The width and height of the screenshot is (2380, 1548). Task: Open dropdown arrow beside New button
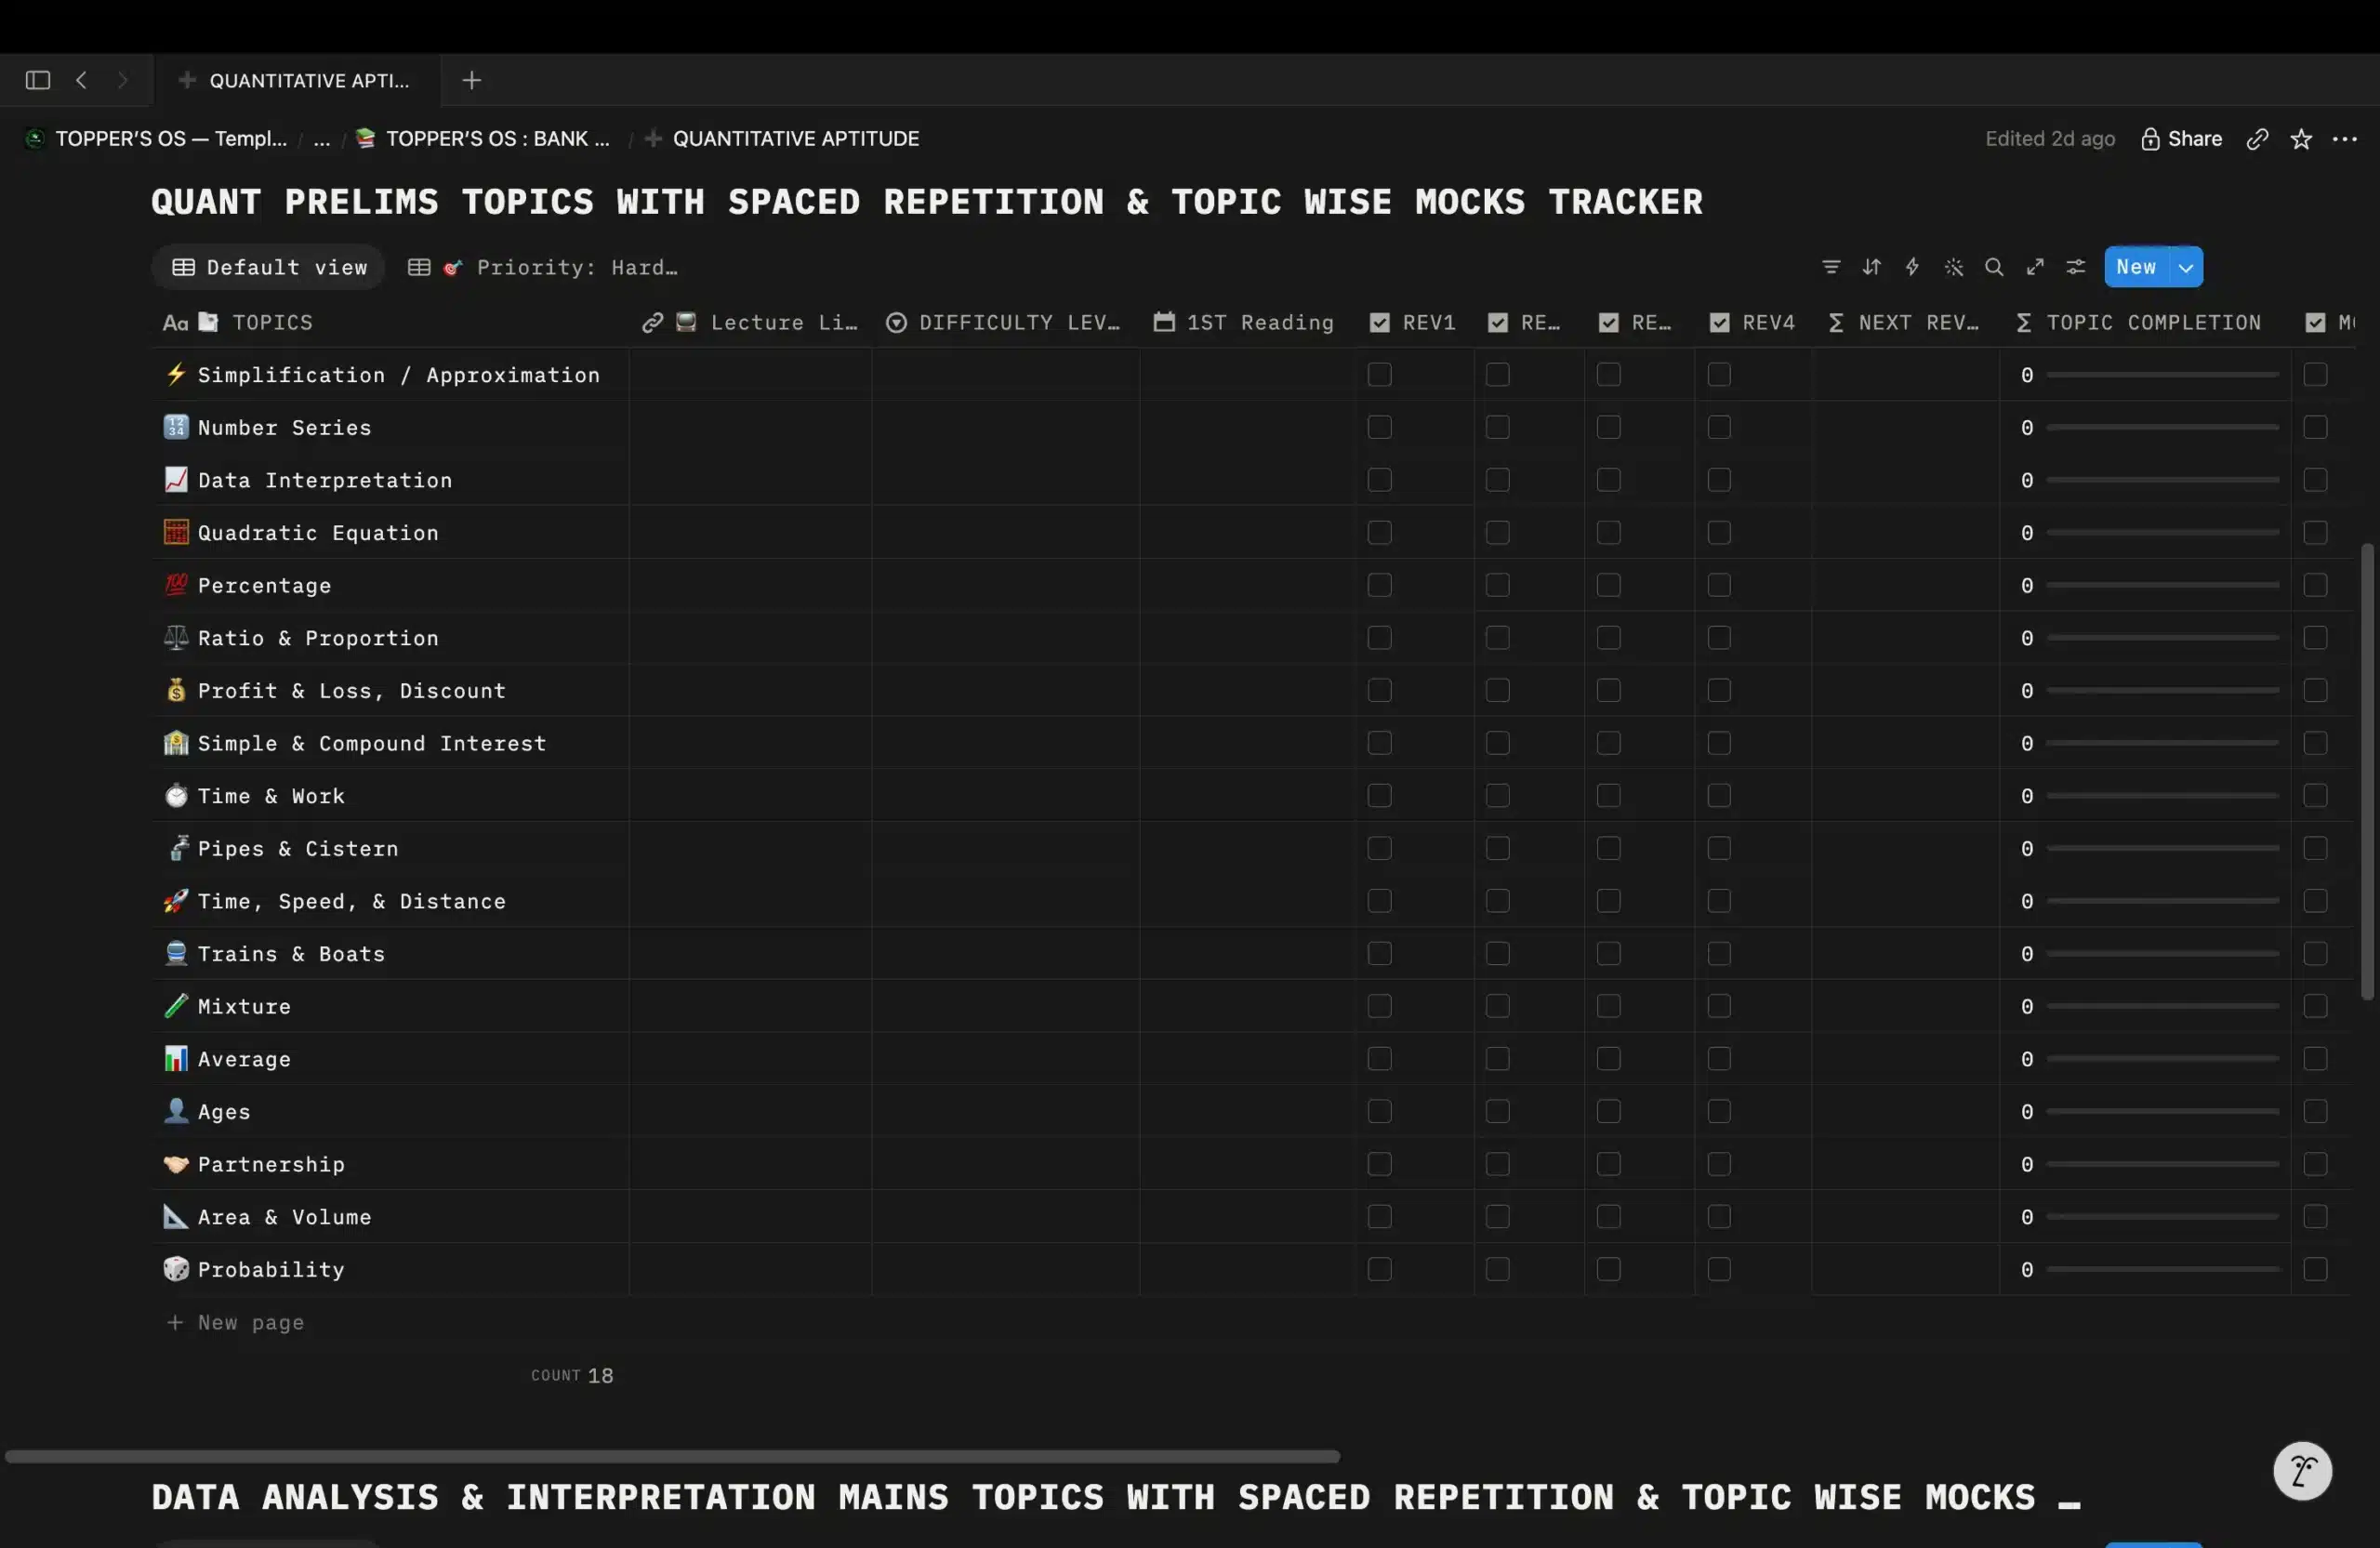click(2186, 267)
